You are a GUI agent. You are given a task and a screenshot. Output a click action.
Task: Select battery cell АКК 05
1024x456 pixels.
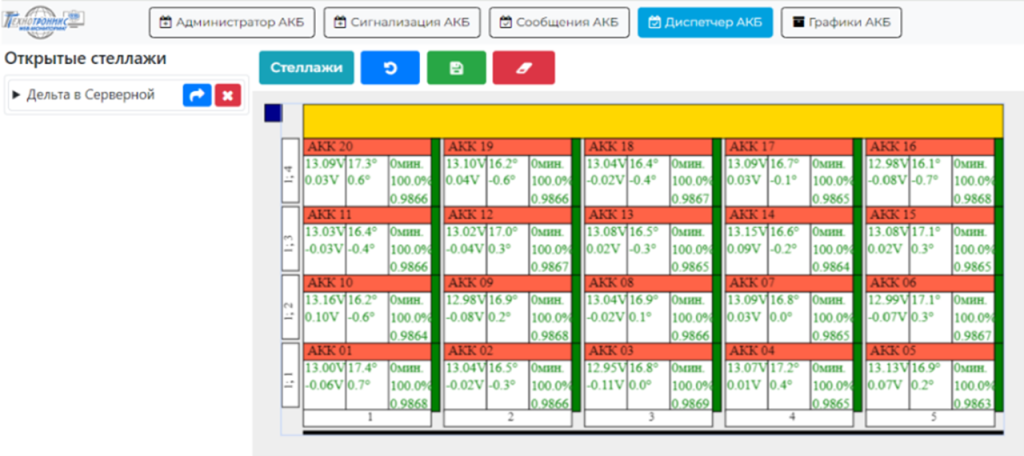[x=929, y=351]
